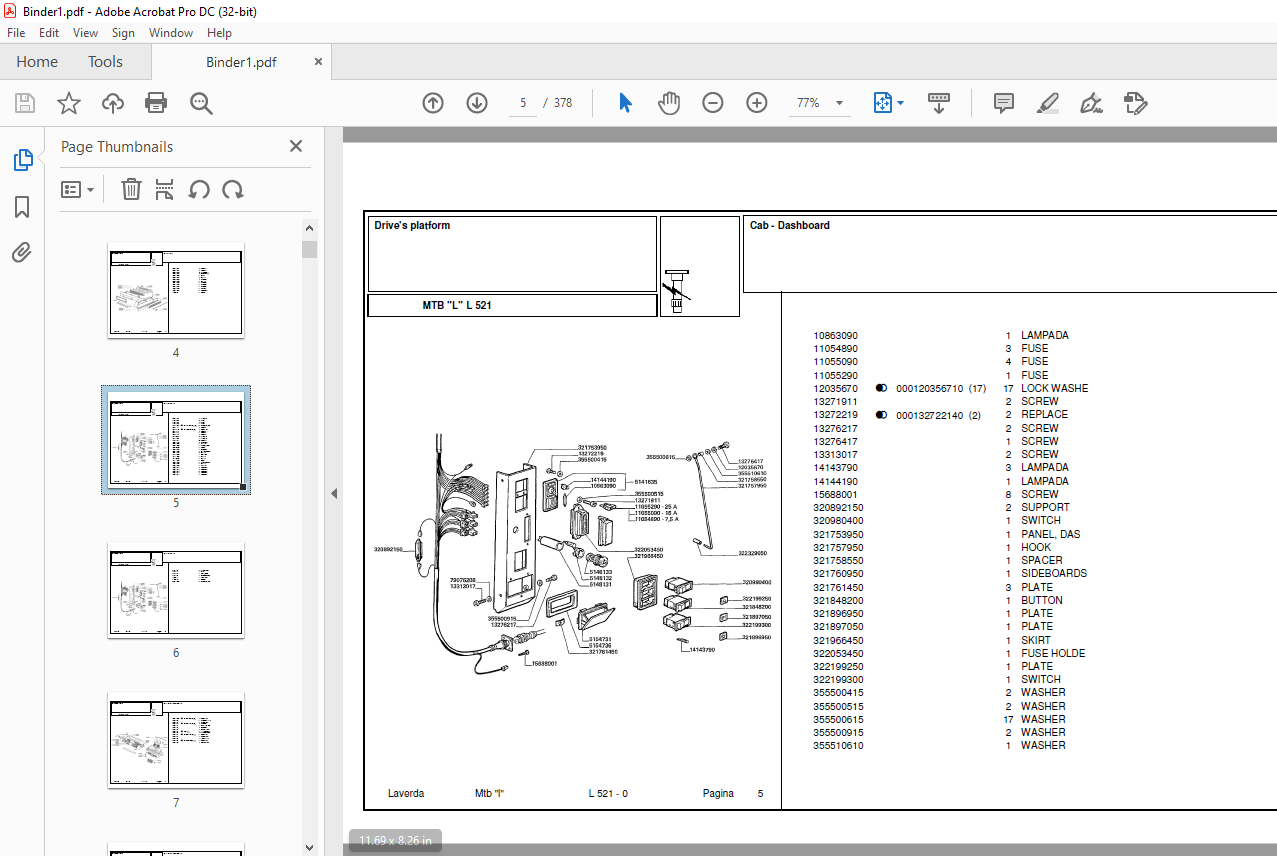This screenshot has width=1277, height=856.
Task: Switch to the Home tab
Action: (x=37, y=62)
